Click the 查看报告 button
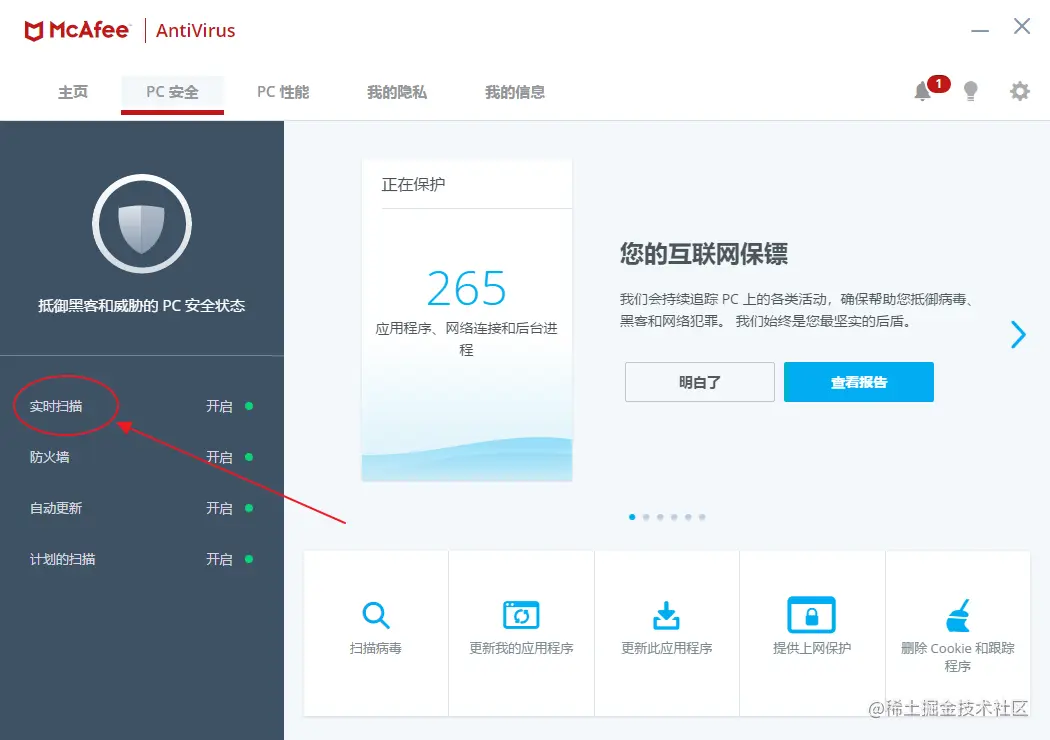The width and height of the screenshot is (1050, 740). click(858, 382)
